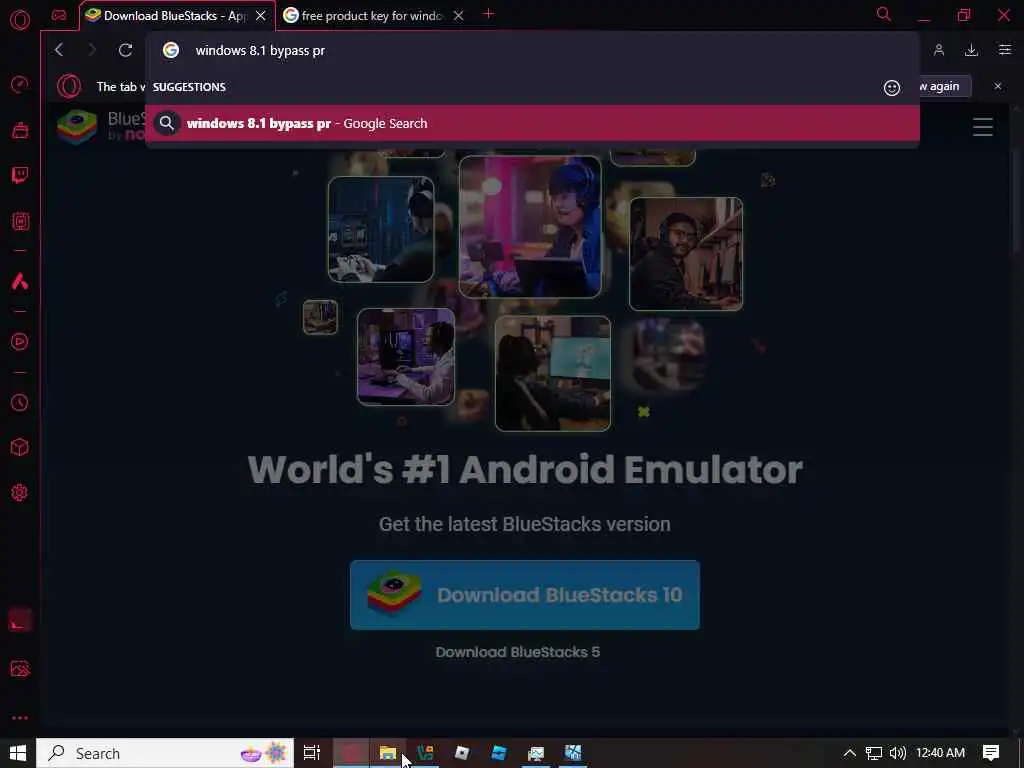Image resolution: width=1024 pixels, height=768 pixels.
Task: Open GX Corner gamepad tab icon
Action: coord(59,15)
